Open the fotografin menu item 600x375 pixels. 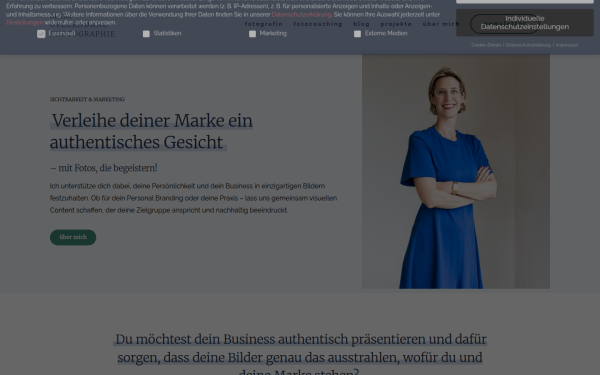coord(264,24)
